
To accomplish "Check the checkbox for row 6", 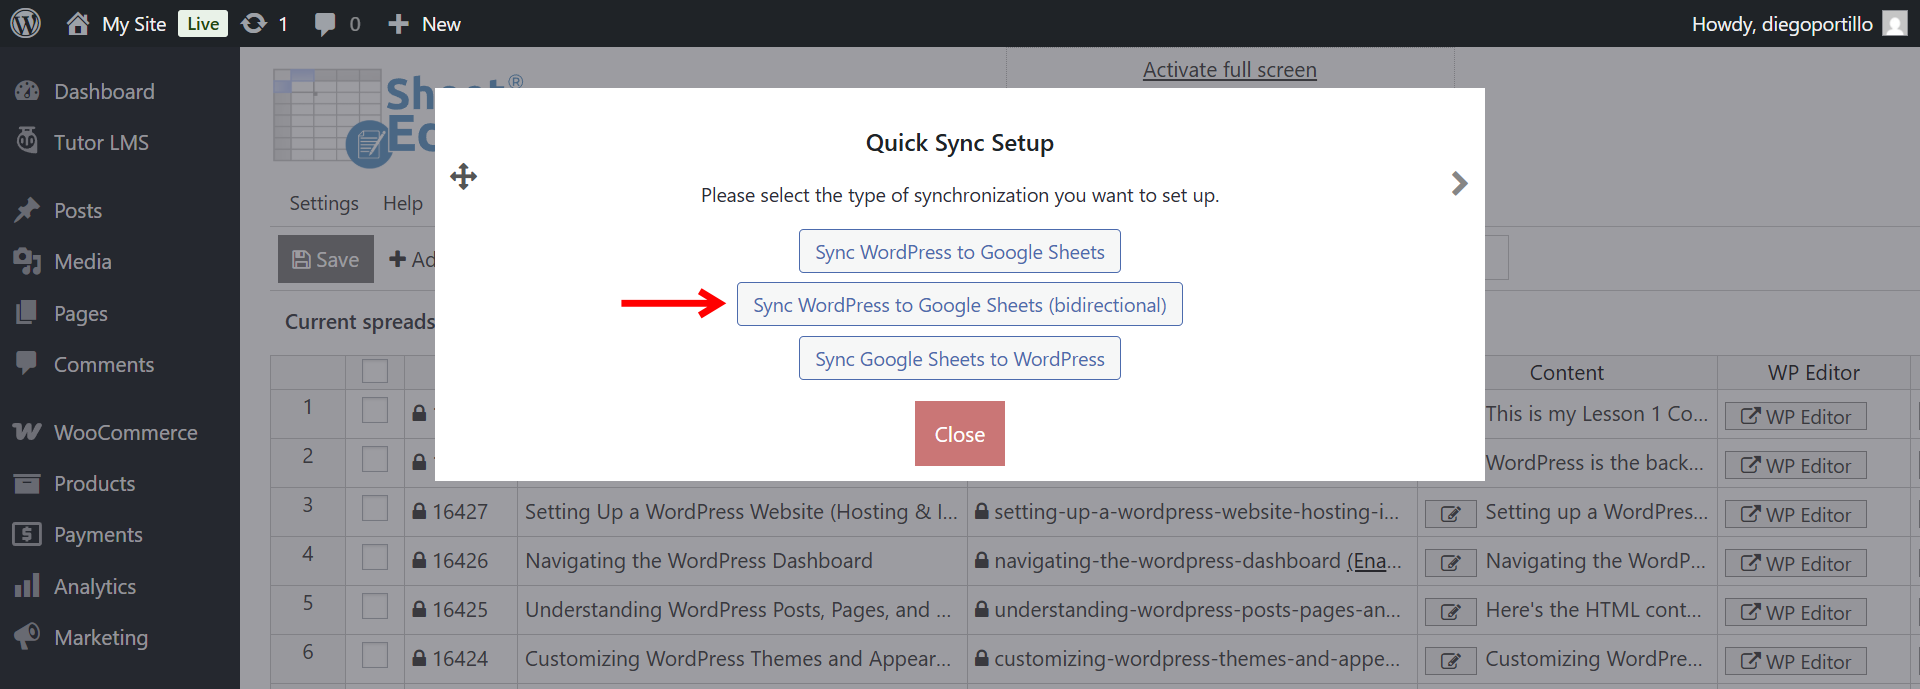I will click(x=375, y=656).
